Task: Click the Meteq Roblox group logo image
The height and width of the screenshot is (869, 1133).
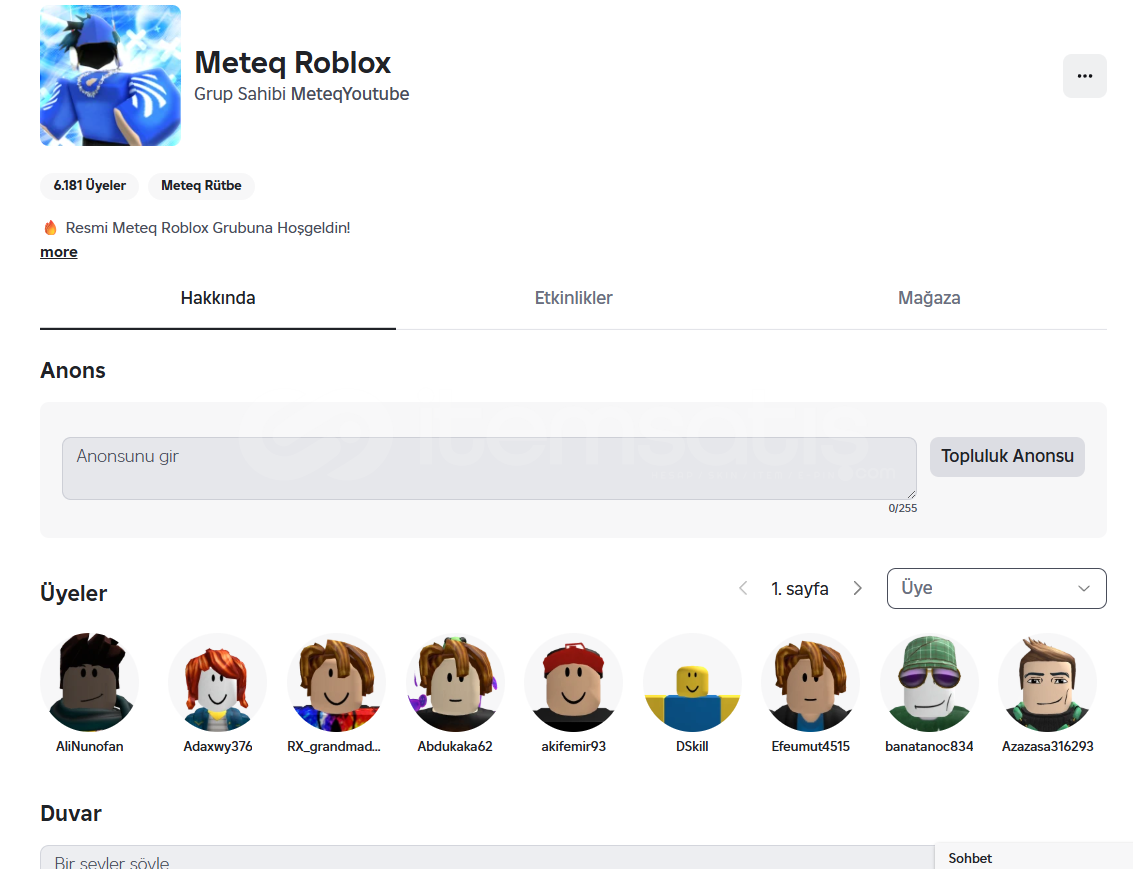Action: tap(111, 76)
